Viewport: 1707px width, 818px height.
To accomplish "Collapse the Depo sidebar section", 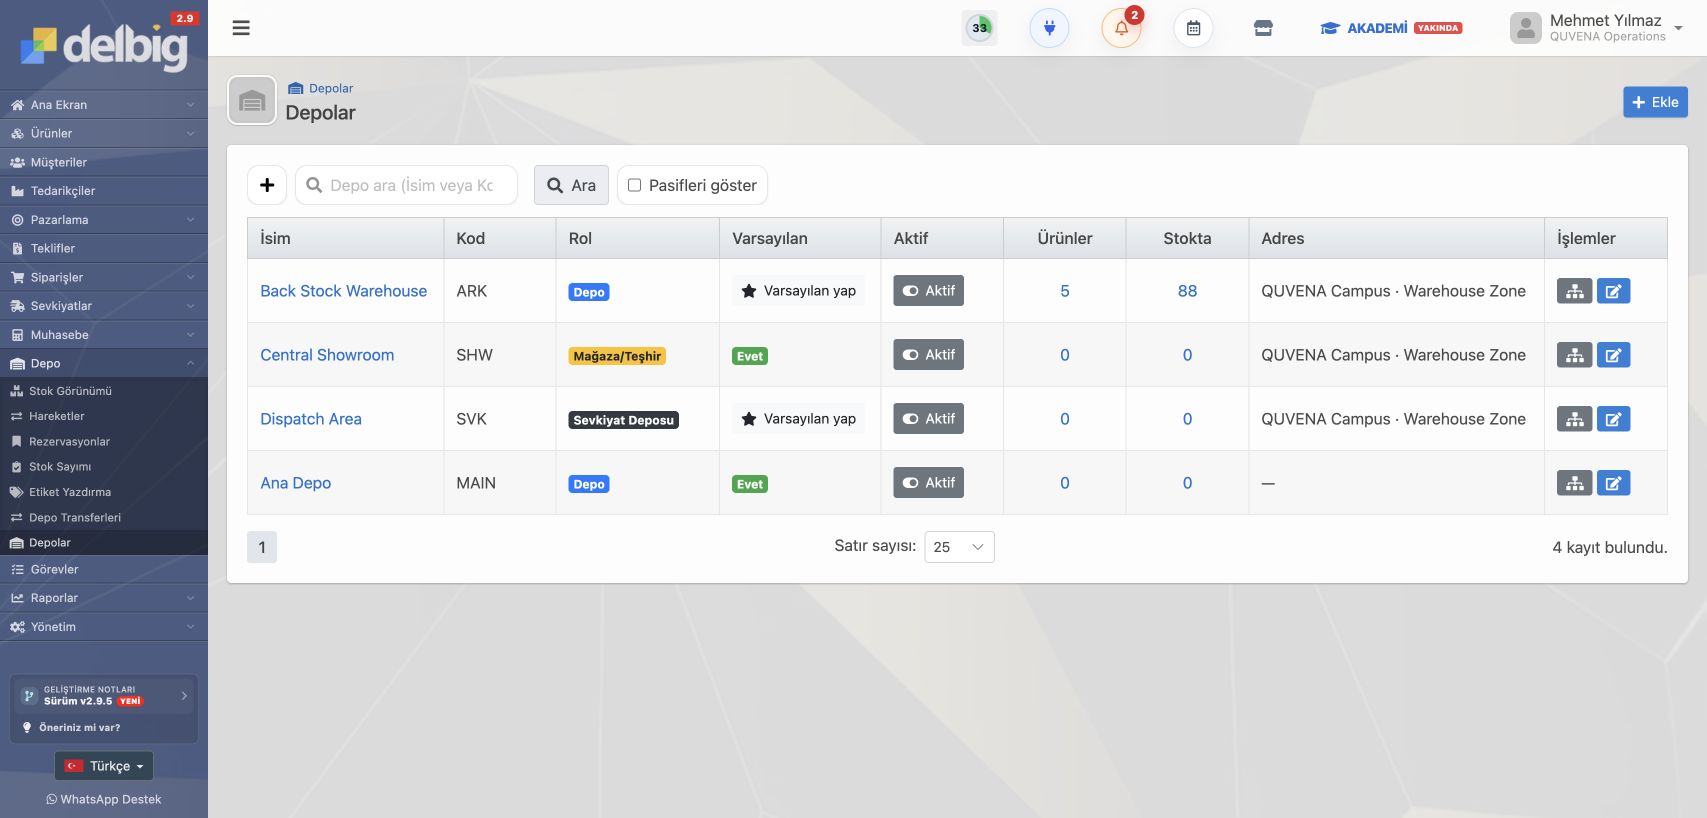I will pyautogui.click(x=104, y=363).
